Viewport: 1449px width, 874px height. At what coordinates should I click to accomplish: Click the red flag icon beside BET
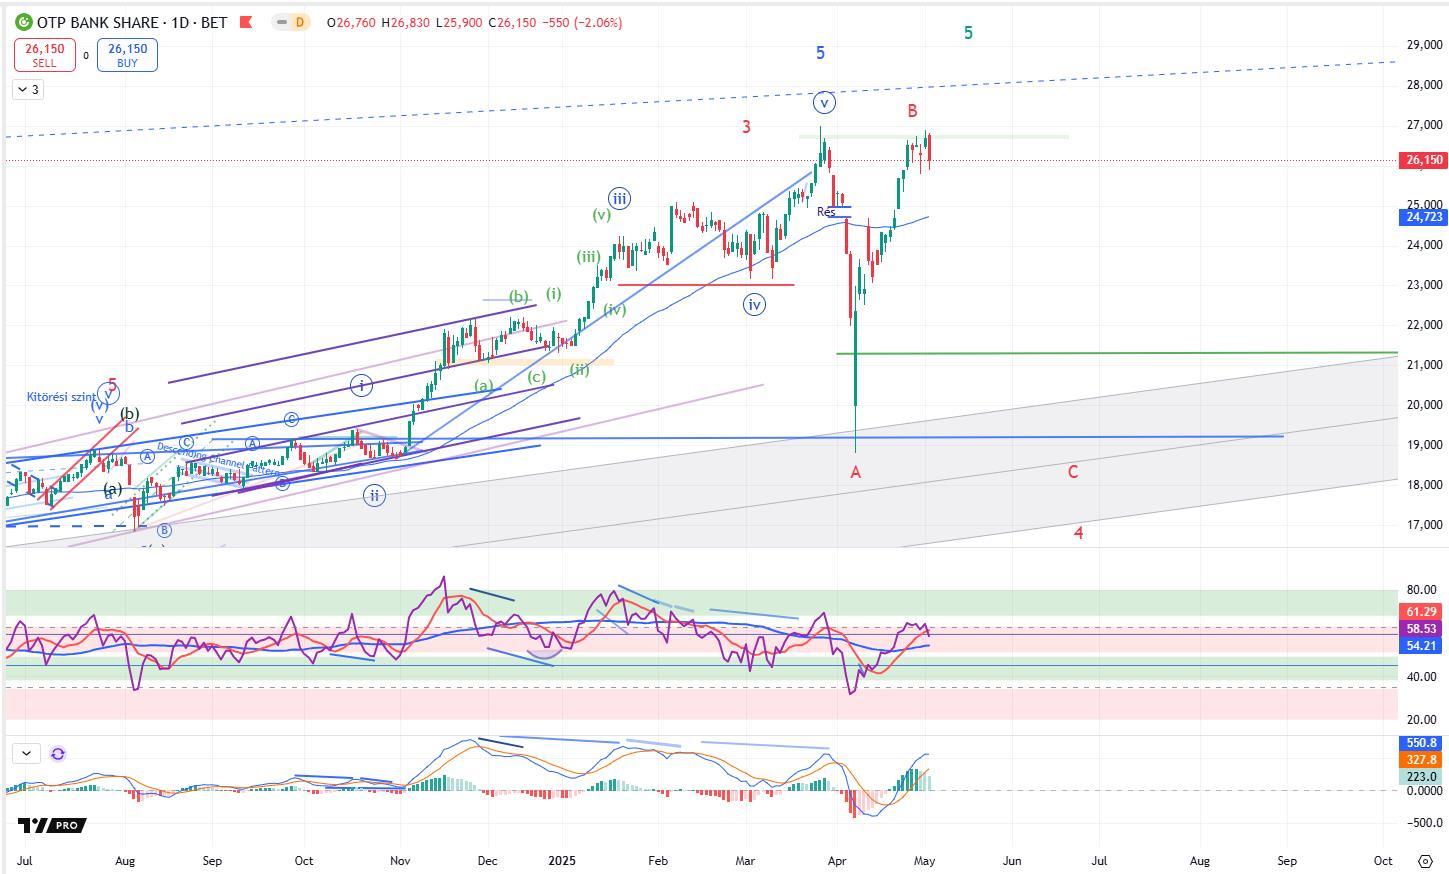(x=246, y=22)
